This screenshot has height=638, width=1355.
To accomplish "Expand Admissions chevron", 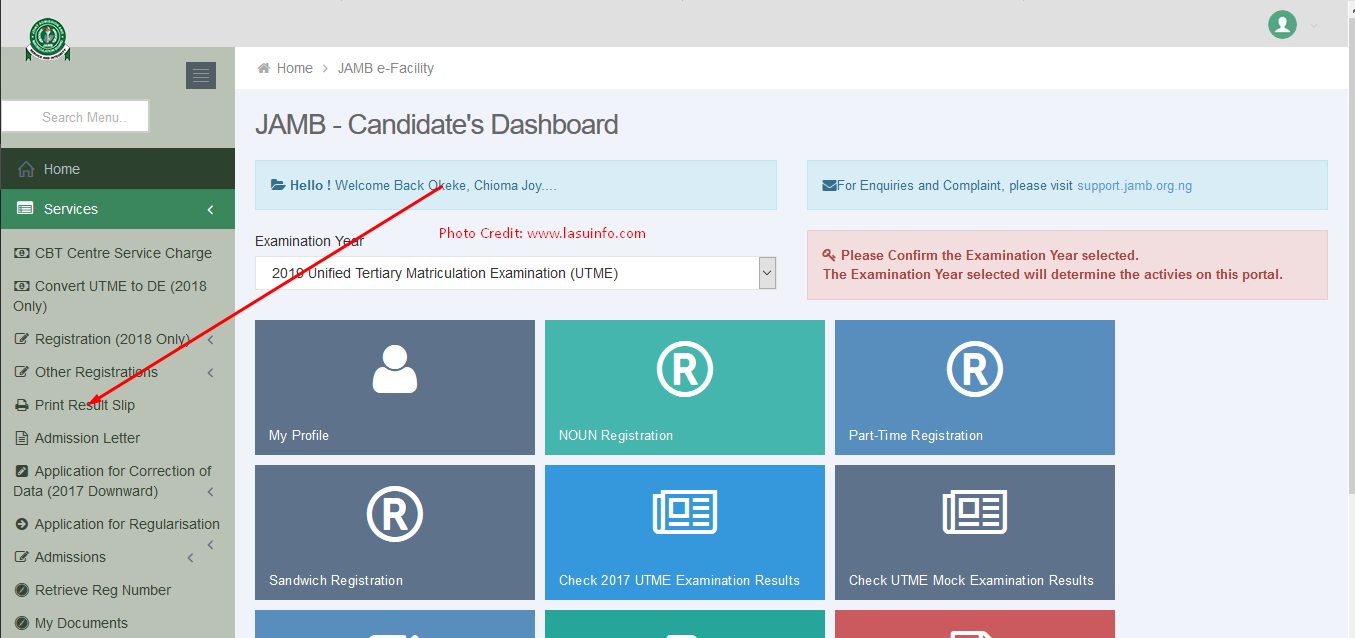I will [191, 558].
